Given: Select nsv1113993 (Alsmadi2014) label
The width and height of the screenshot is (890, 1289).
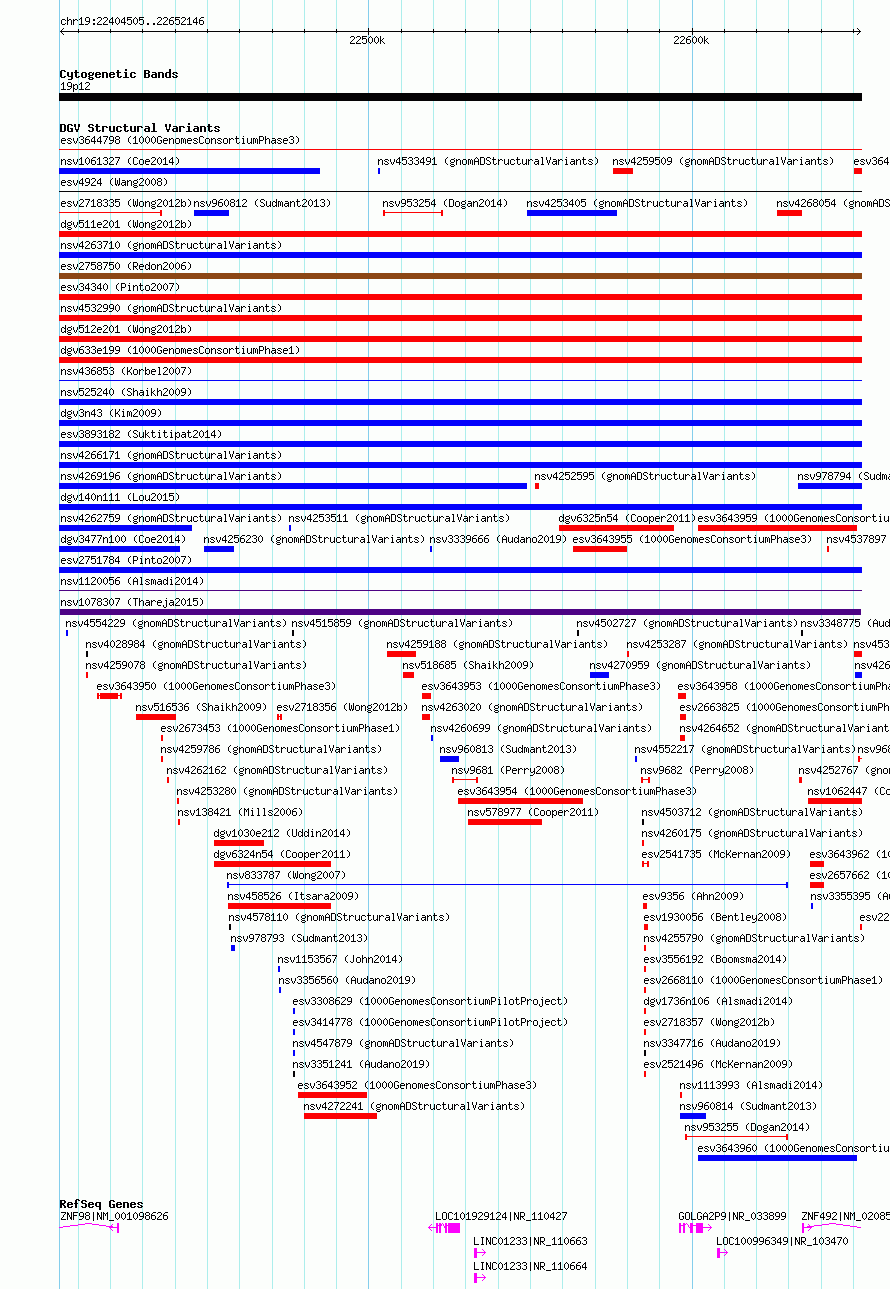Looking at the screenshot, I should [x=752, y=1085].
